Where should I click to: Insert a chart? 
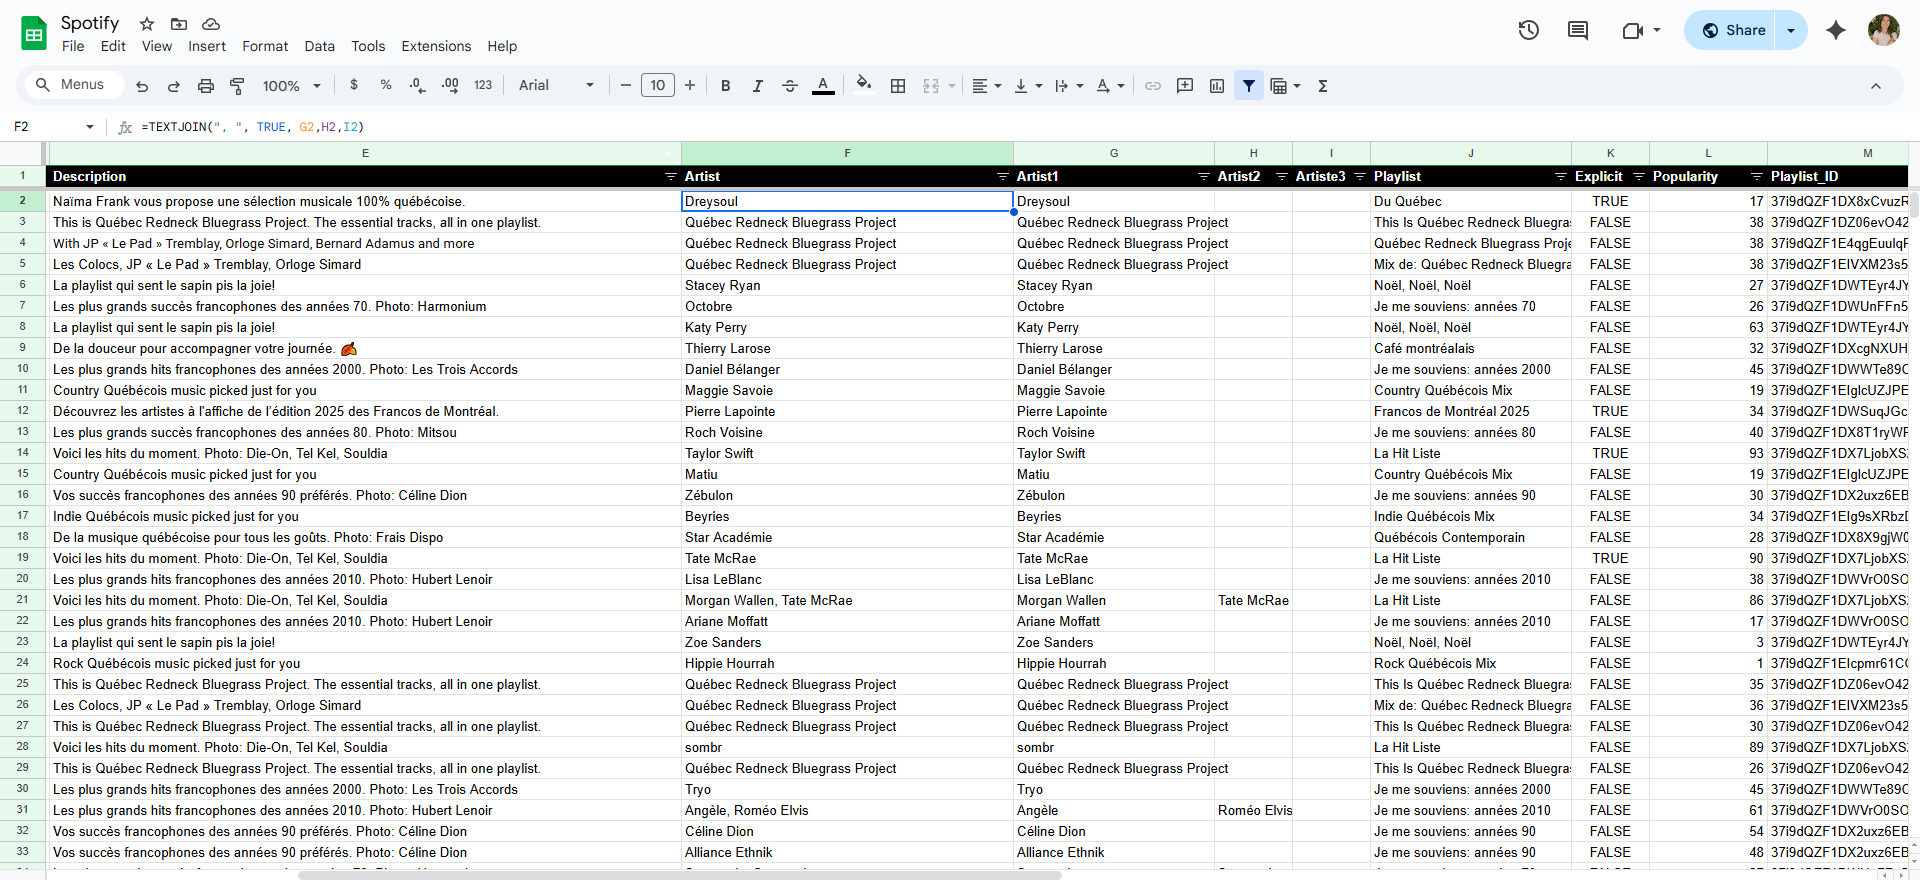click(1217, 86)
